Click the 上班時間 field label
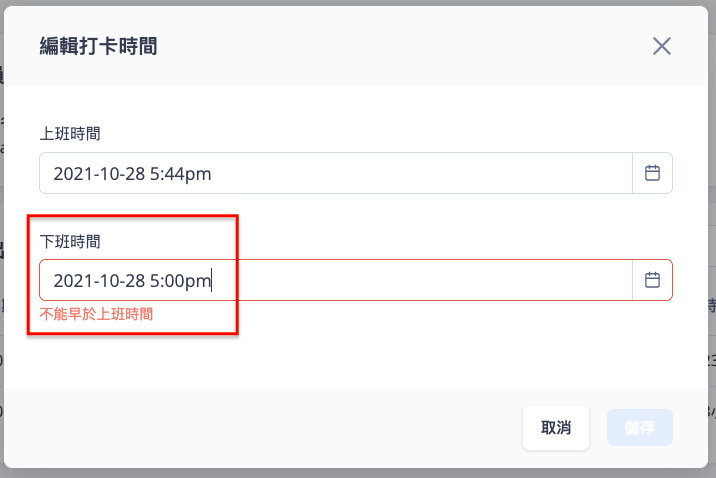716x478 pixels. point(70,134)
